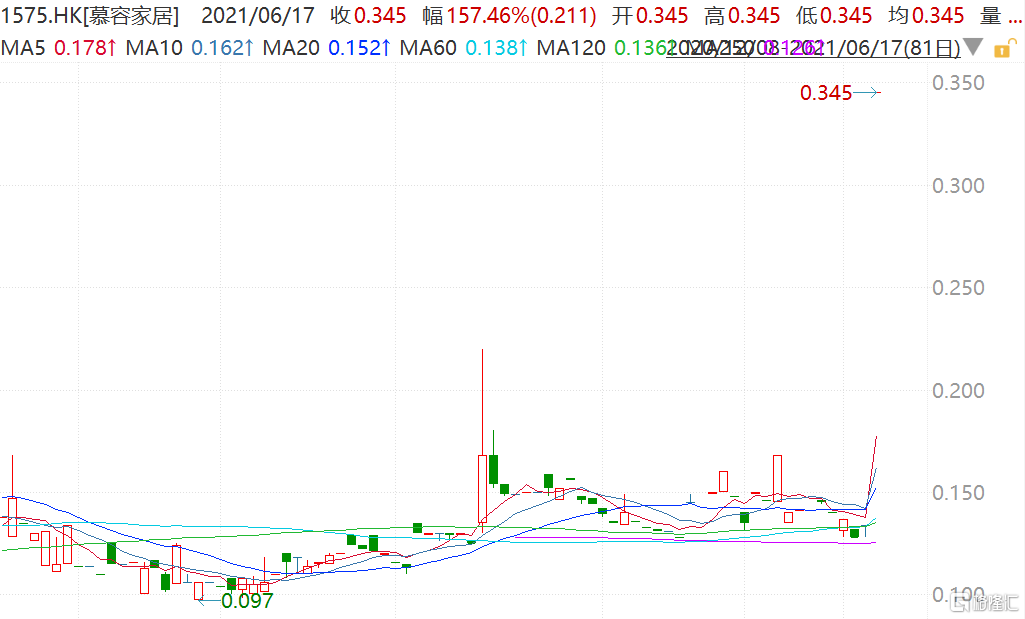This screenshot has height=619, width=1025.
Task: Click the green 0.097 low marker on chart
Action: coord(247,601)
